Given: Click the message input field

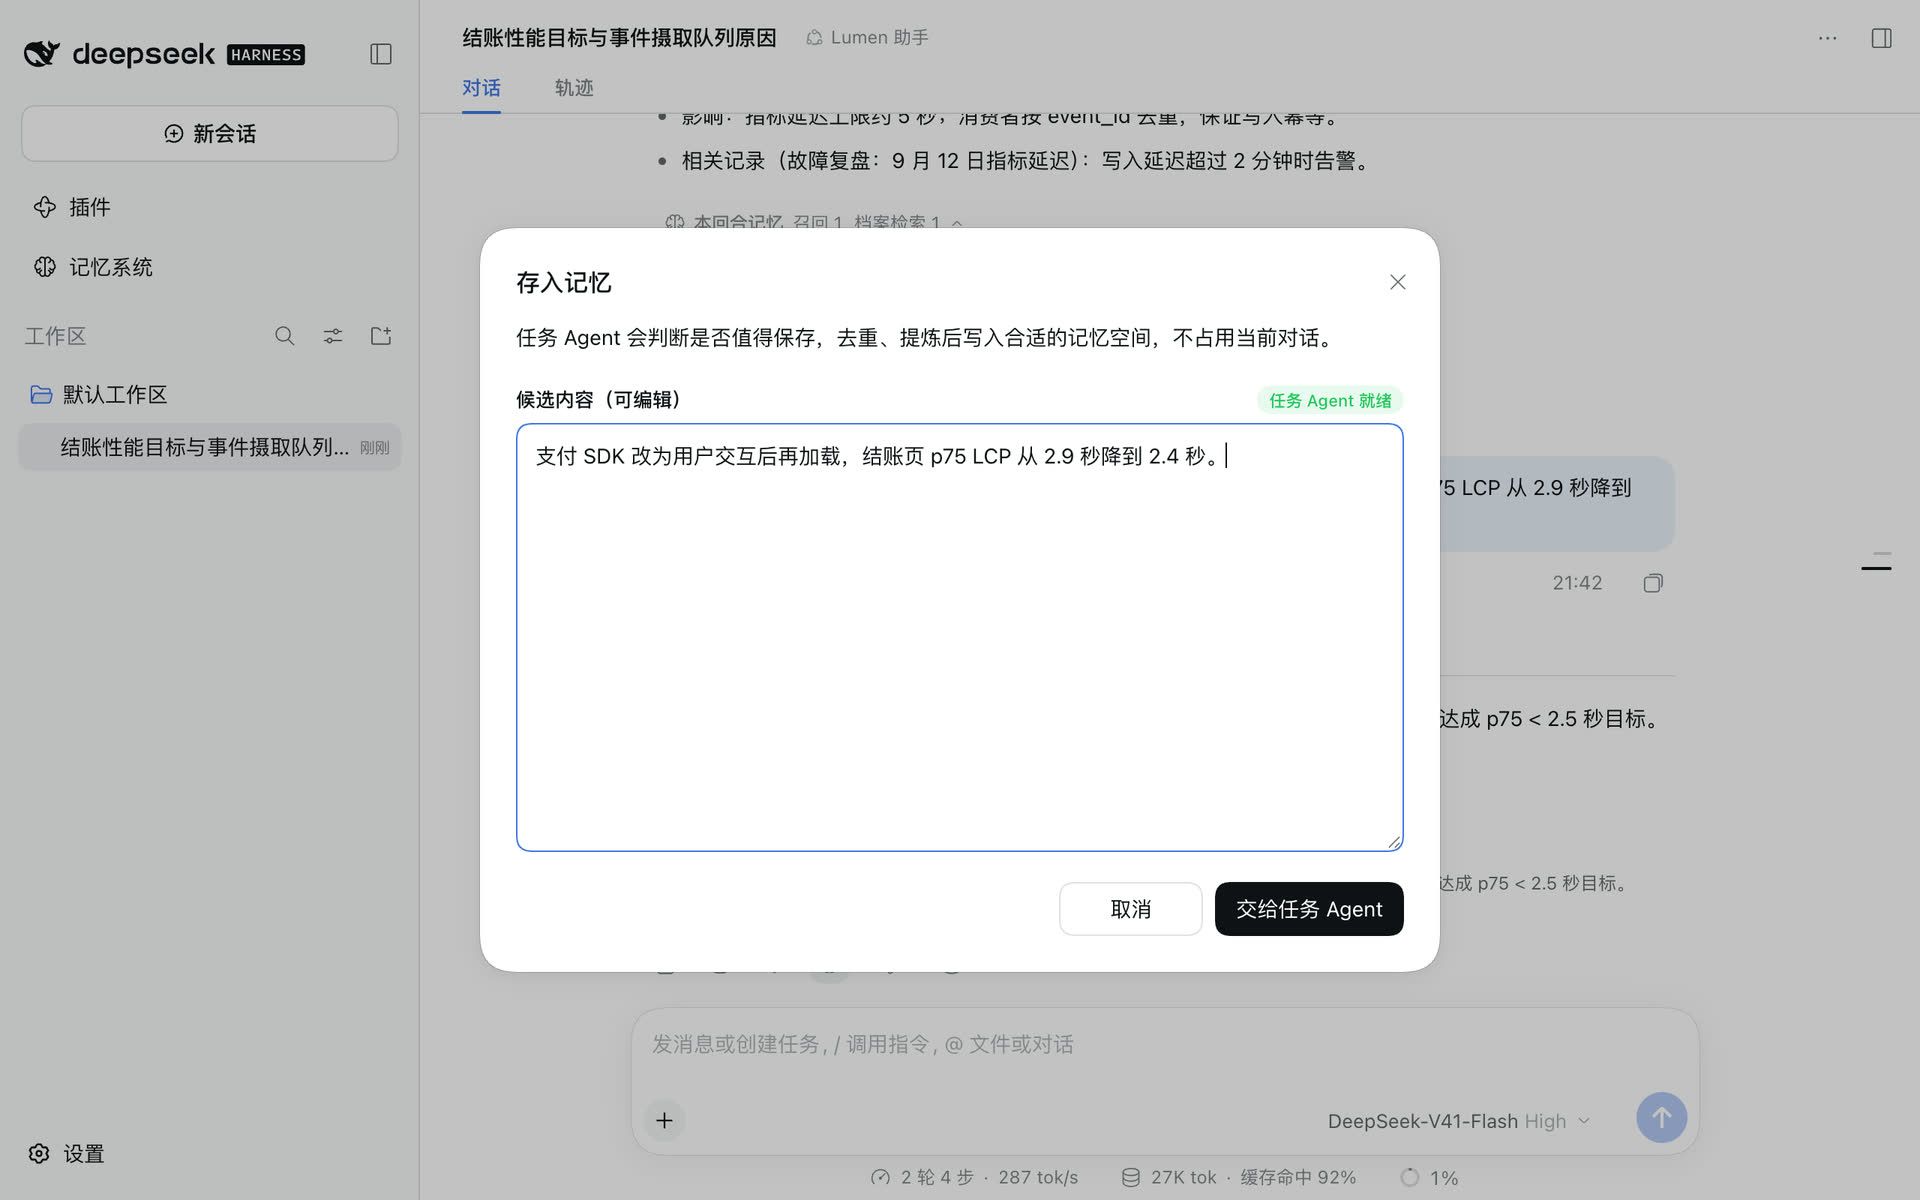Looking at the screenshot, I should click(x=1165, y=1044).
